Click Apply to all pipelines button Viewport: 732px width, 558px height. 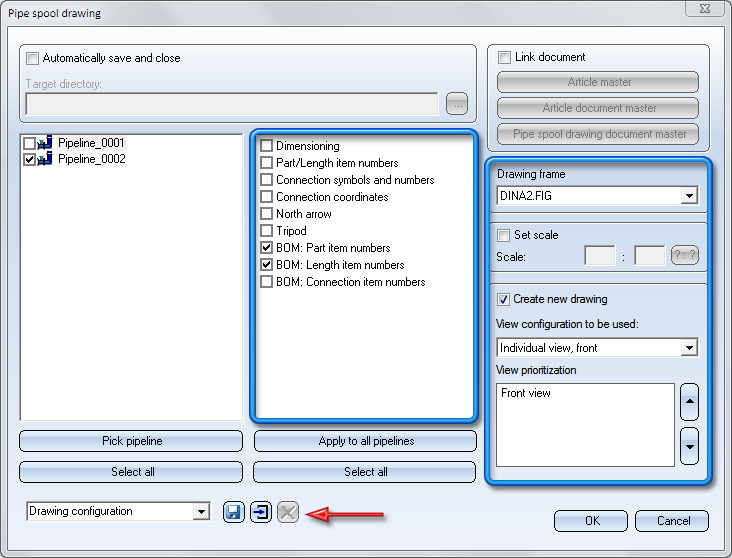coord(366,441)
